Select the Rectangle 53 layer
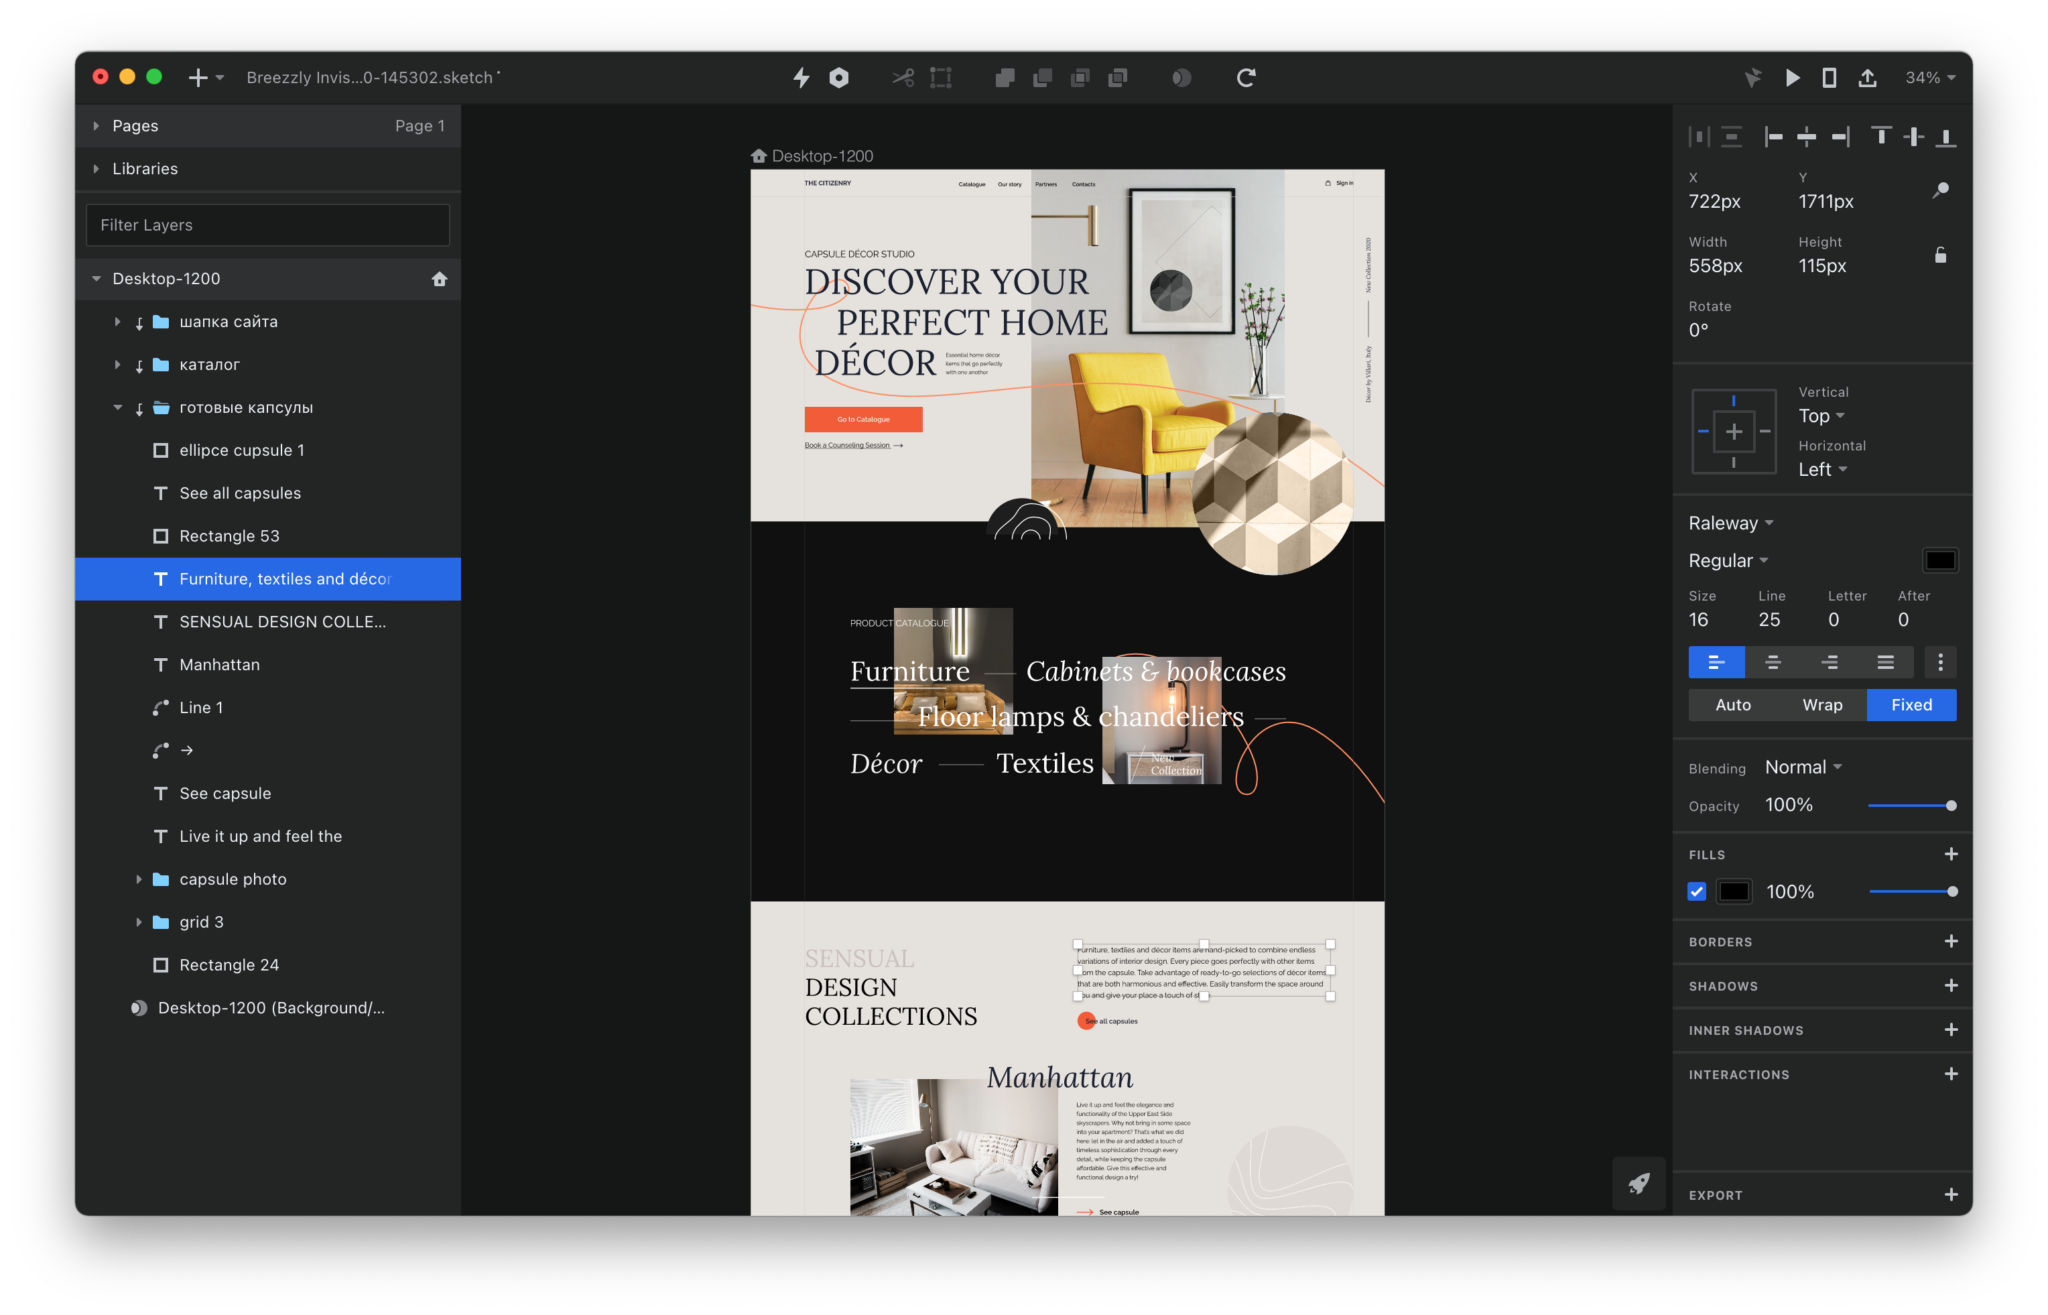Screen dimensions: 2048x1315 pos(268,536)
